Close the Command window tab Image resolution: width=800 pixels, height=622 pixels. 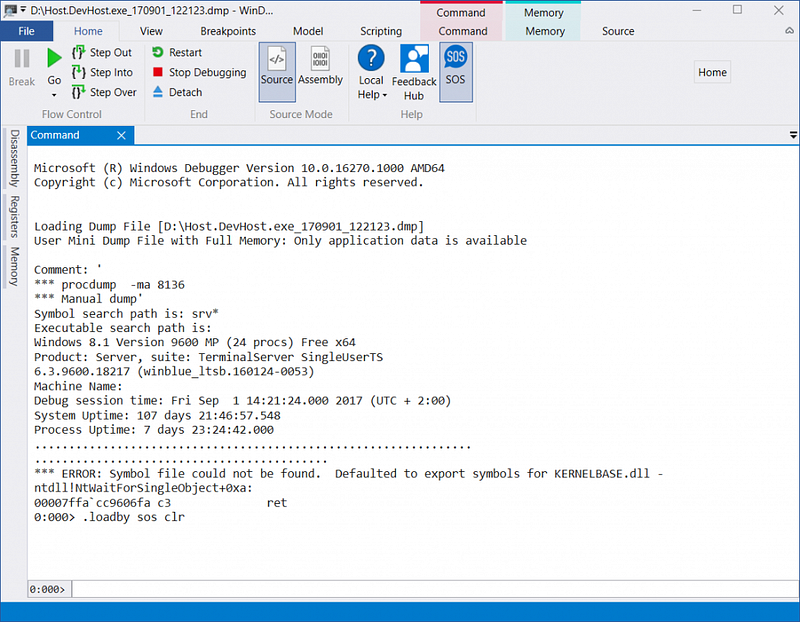(121, 135)
